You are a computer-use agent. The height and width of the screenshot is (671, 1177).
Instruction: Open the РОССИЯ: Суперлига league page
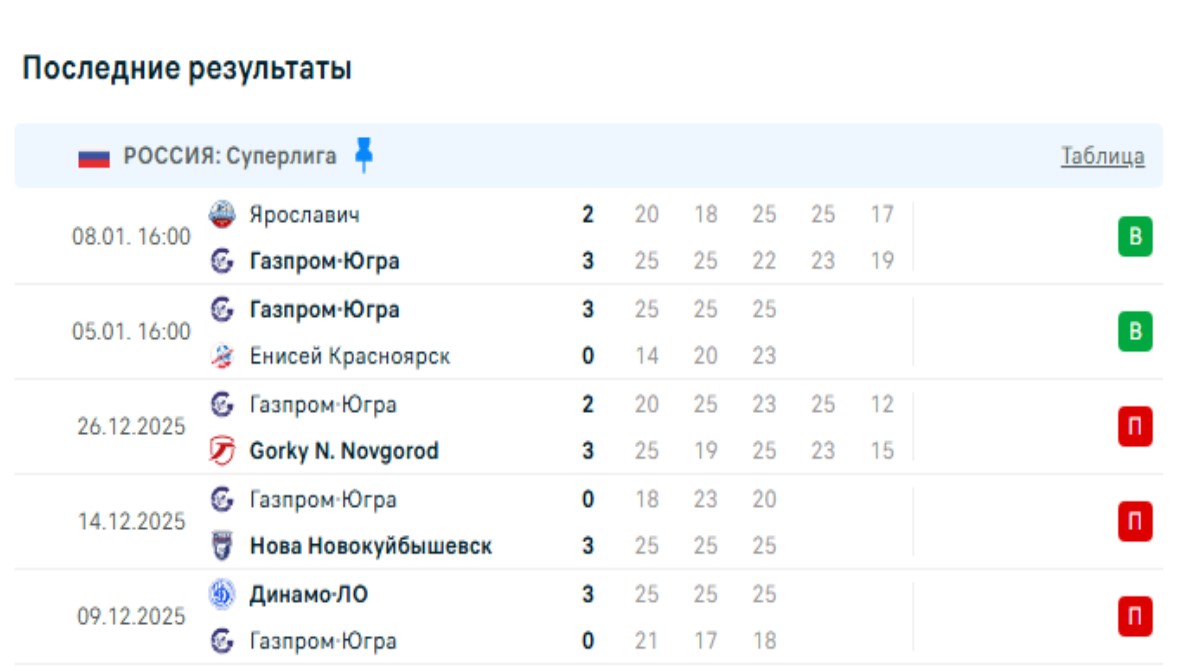(x=230, y=156)
